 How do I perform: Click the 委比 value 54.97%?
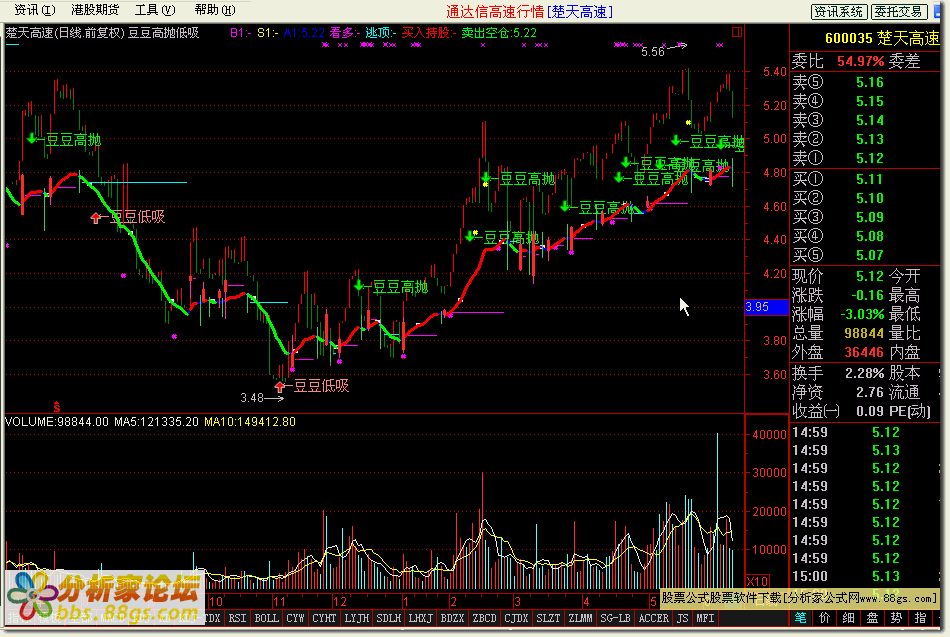coord(860,61)
